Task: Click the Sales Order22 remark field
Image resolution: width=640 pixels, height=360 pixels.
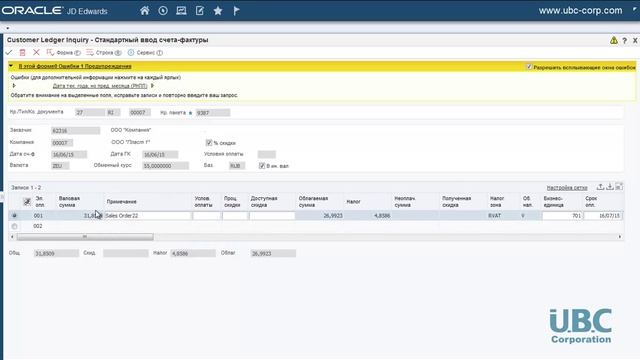Action: (x=148, y=216)
